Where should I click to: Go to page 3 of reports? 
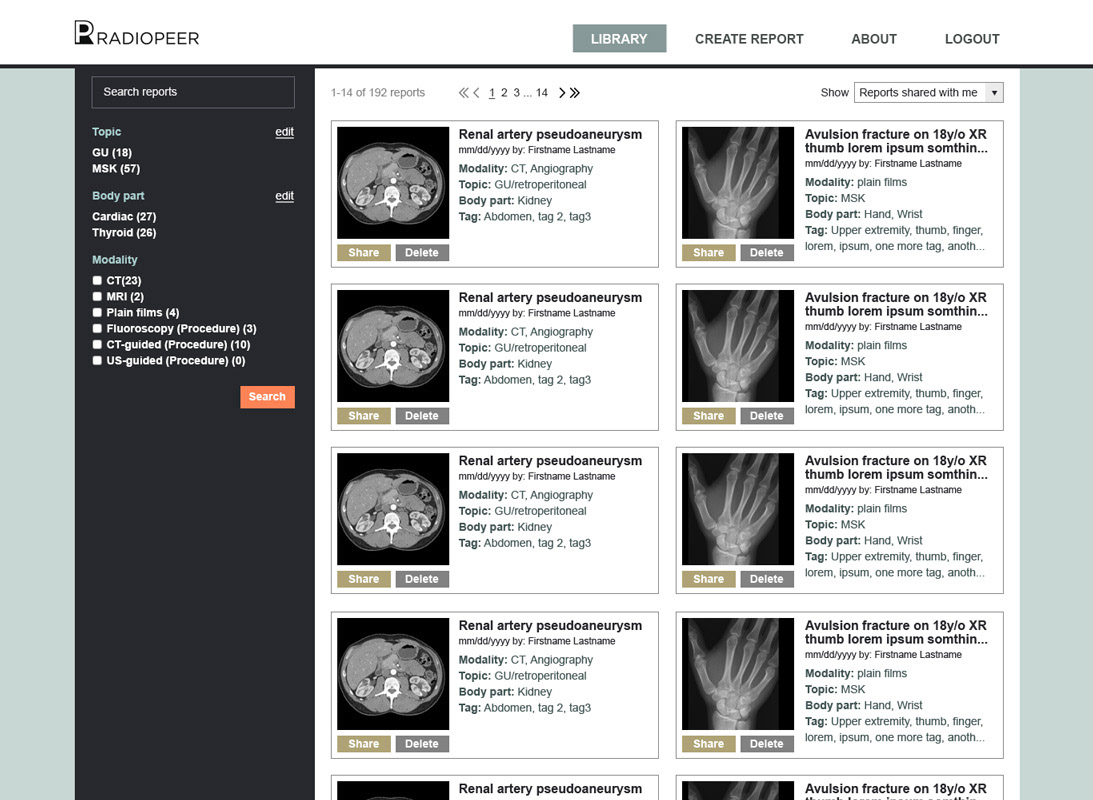coord(517,93)
